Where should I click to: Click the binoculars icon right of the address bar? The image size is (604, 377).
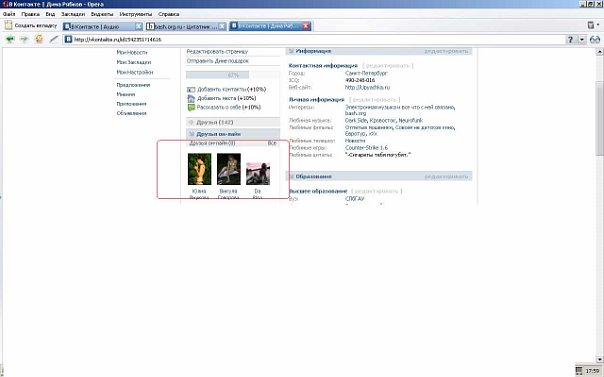point(595,39)
